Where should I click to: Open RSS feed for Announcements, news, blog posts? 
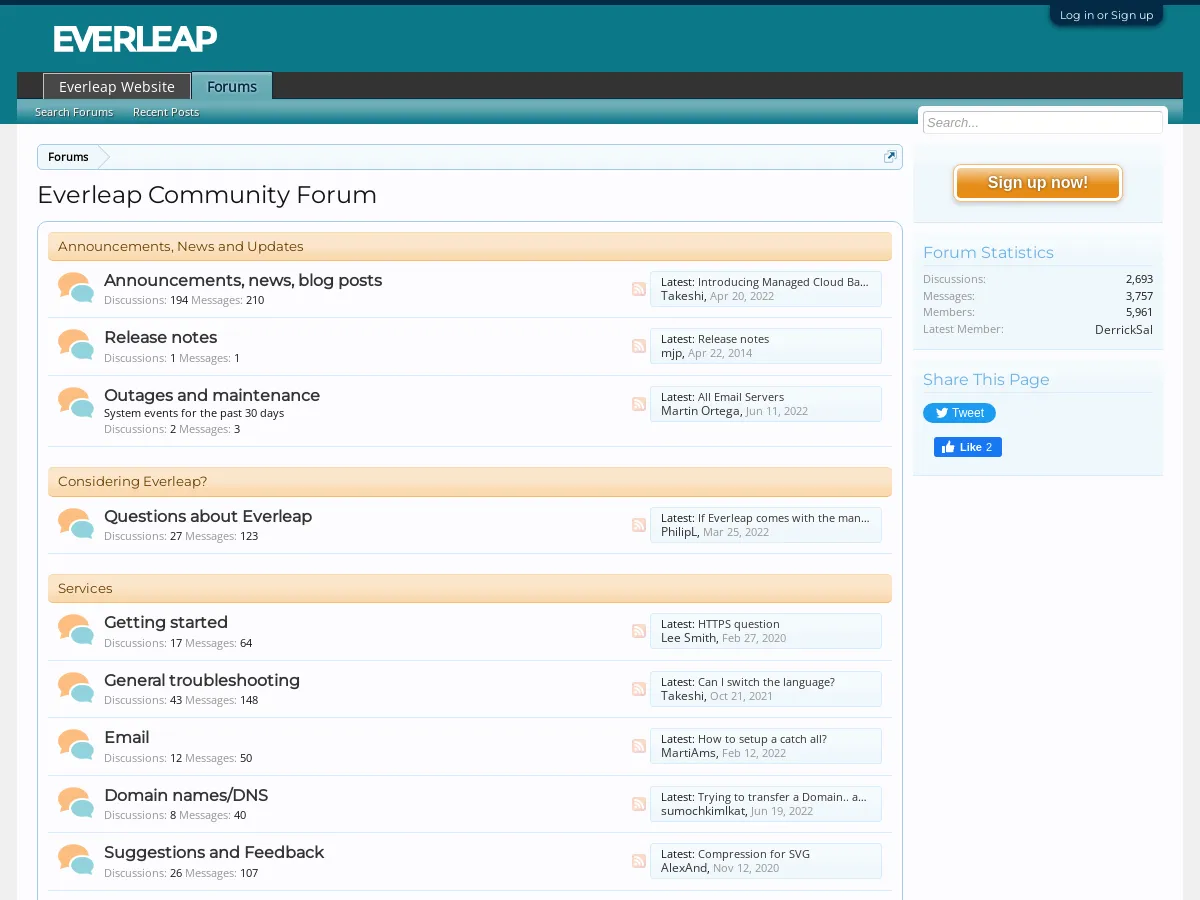pos(639,288)
